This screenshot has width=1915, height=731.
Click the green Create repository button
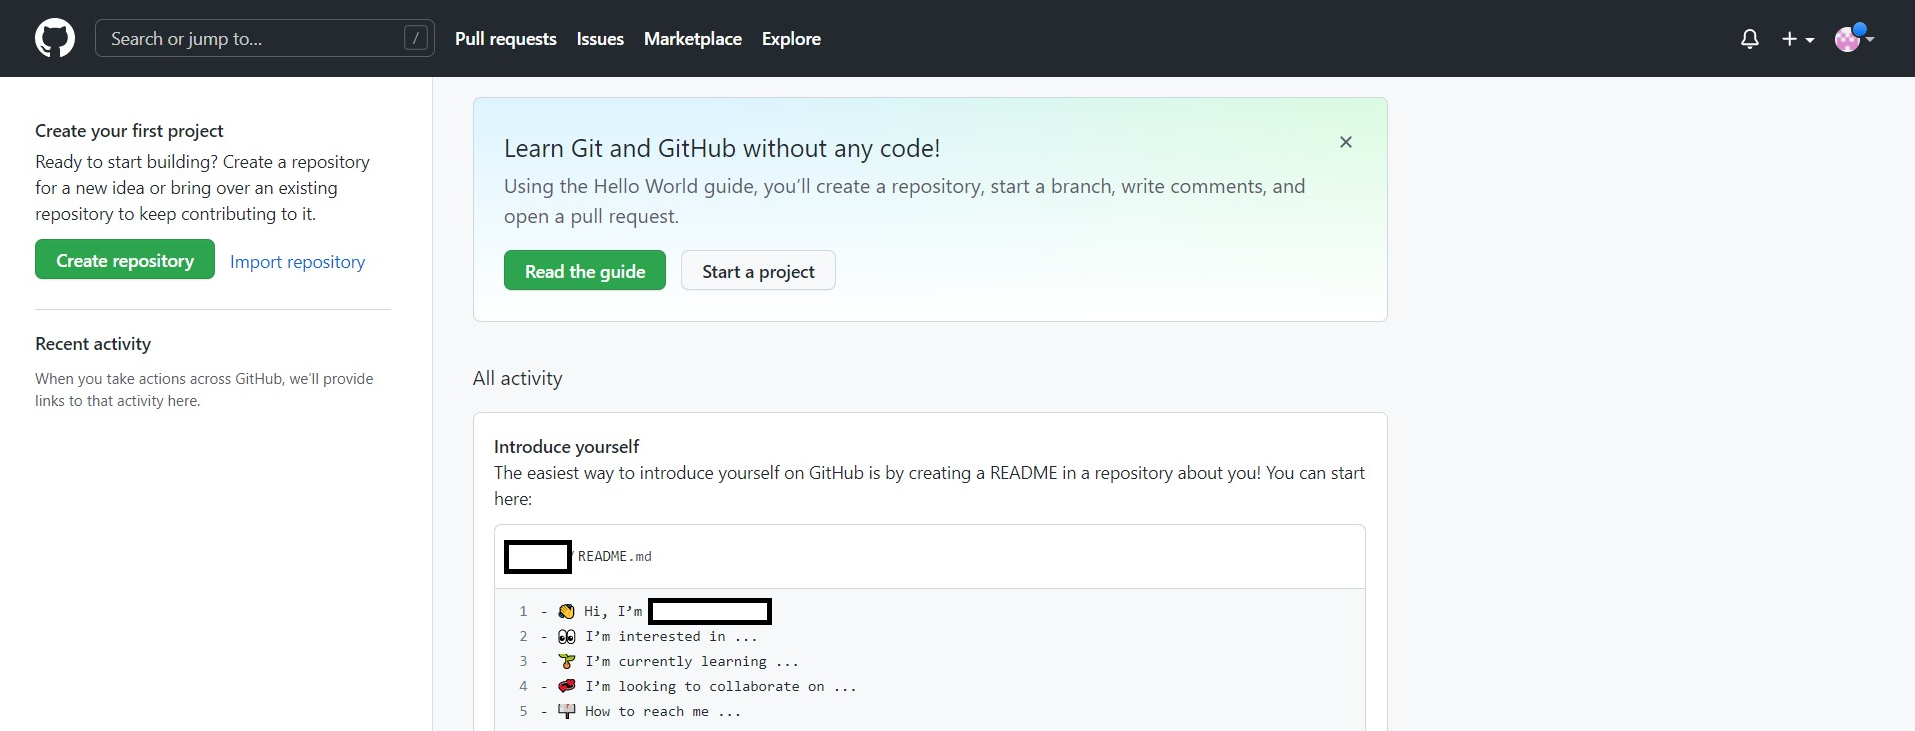(125, 260)
